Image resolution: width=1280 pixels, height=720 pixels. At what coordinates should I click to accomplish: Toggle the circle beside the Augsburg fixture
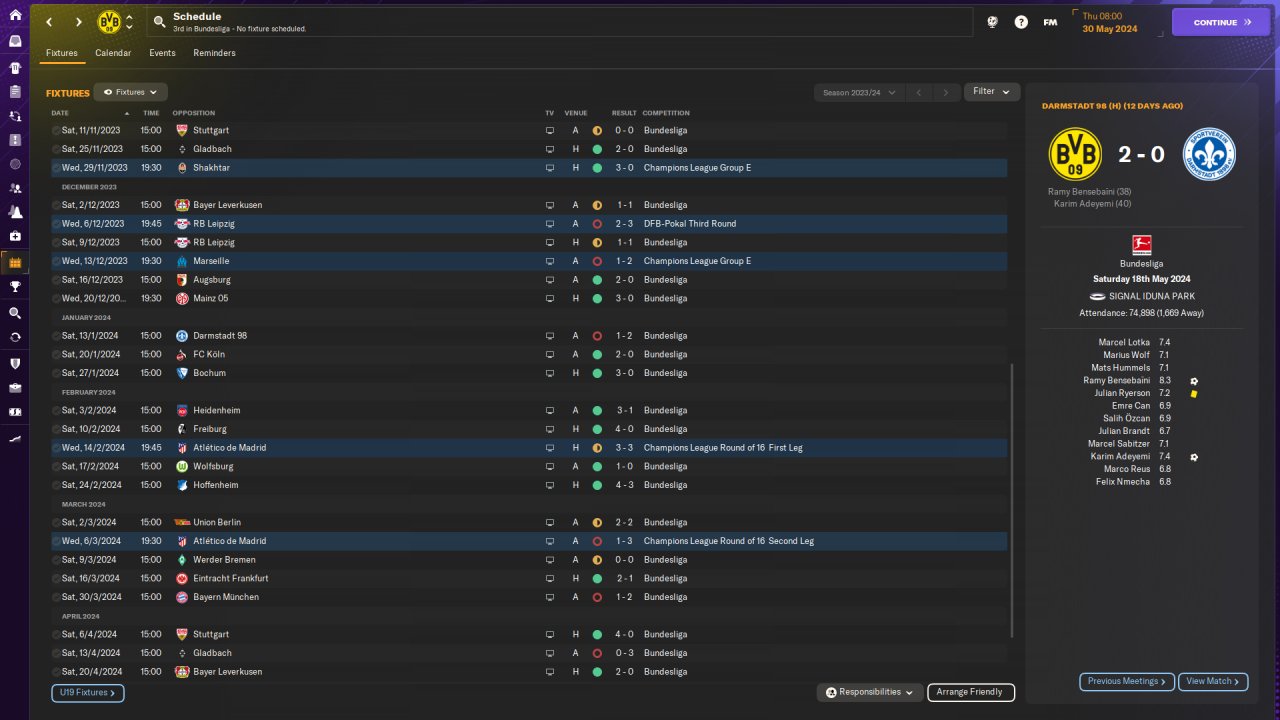(x=56, y=280)
